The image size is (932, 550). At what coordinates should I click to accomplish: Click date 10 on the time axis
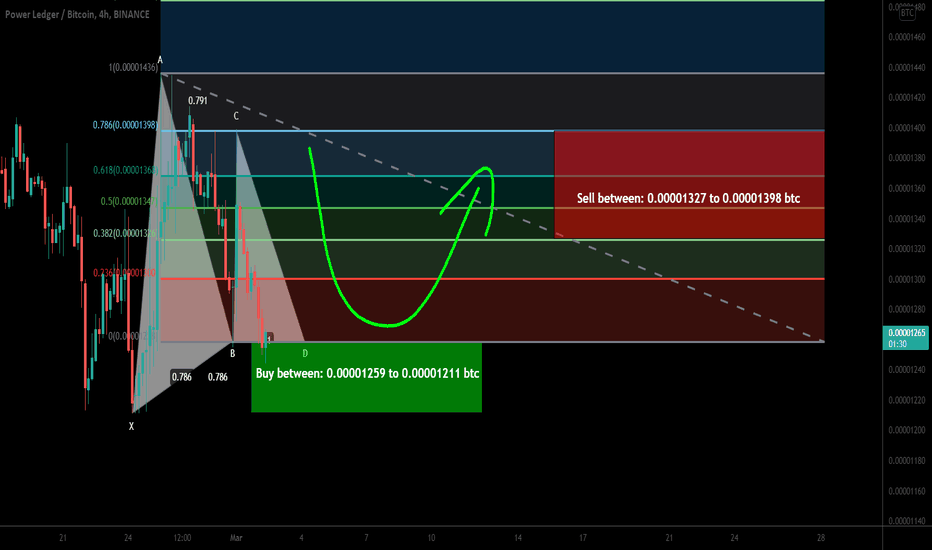pyautogui.click(x=431, y=538)
